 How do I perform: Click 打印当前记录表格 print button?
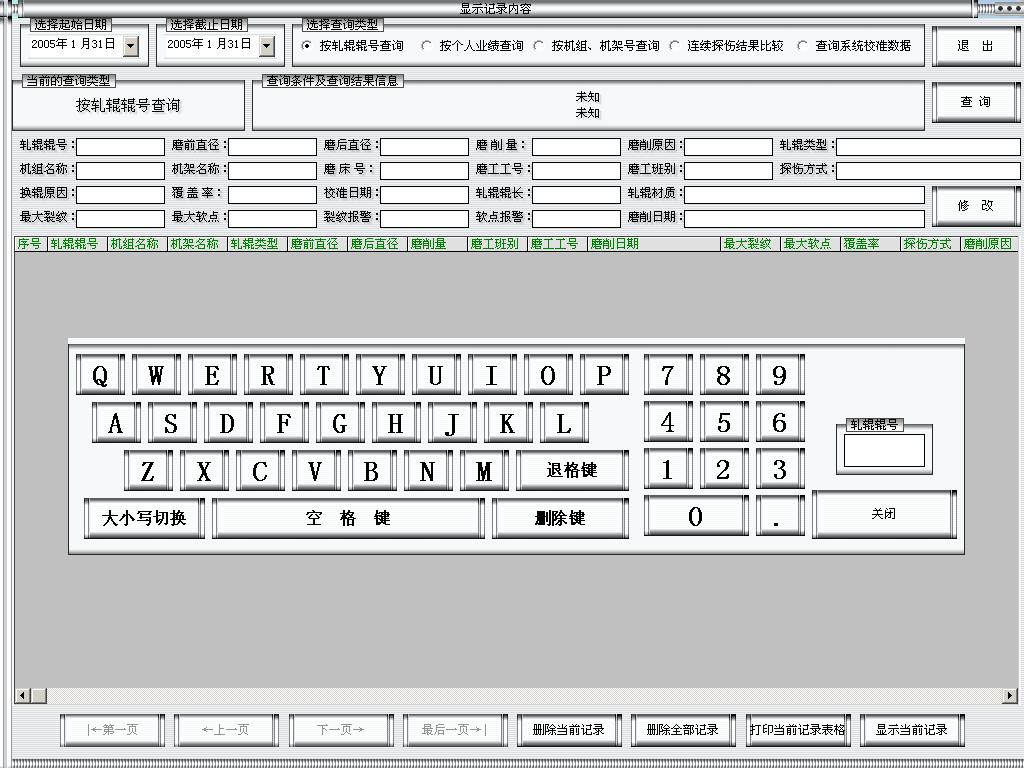(x=796, y=729)
